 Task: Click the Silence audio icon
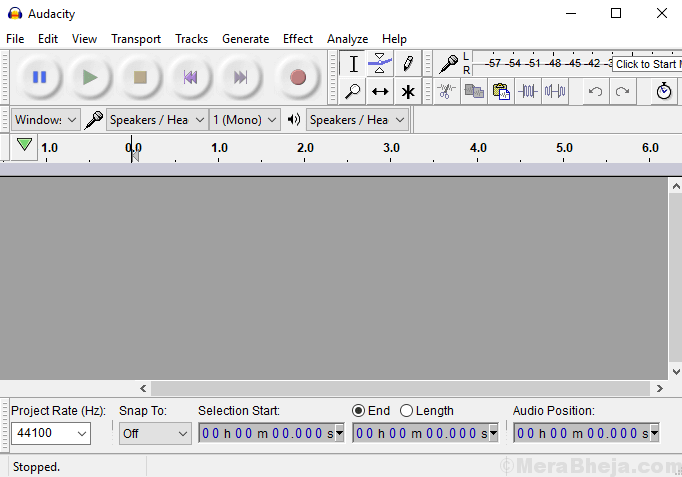click(555, 91)
